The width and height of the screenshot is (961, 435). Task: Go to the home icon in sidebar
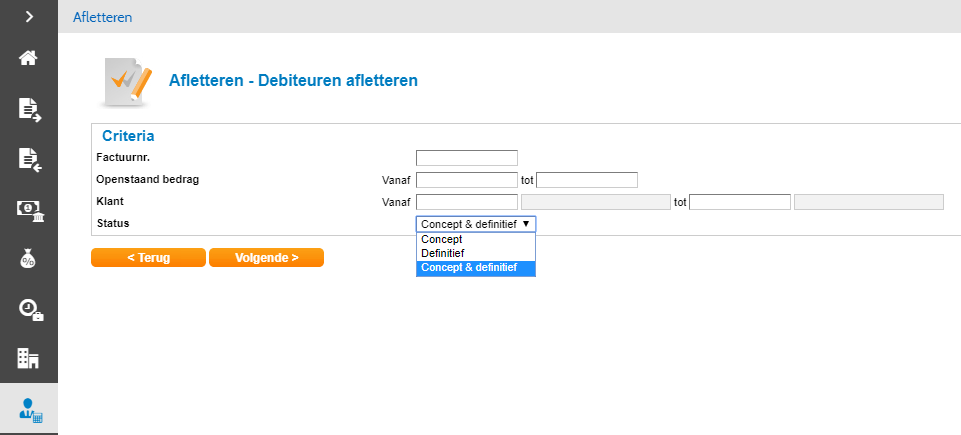[29, 58]
